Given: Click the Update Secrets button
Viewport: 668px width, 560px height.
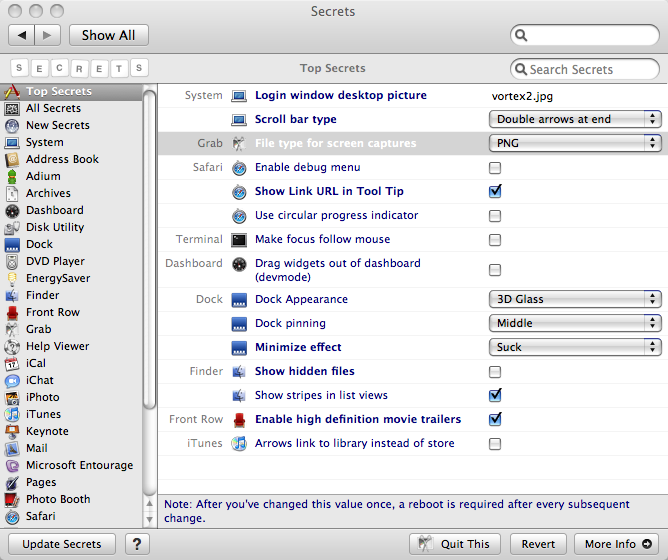Looking at the screenshot, I should [x=62, y=544].
